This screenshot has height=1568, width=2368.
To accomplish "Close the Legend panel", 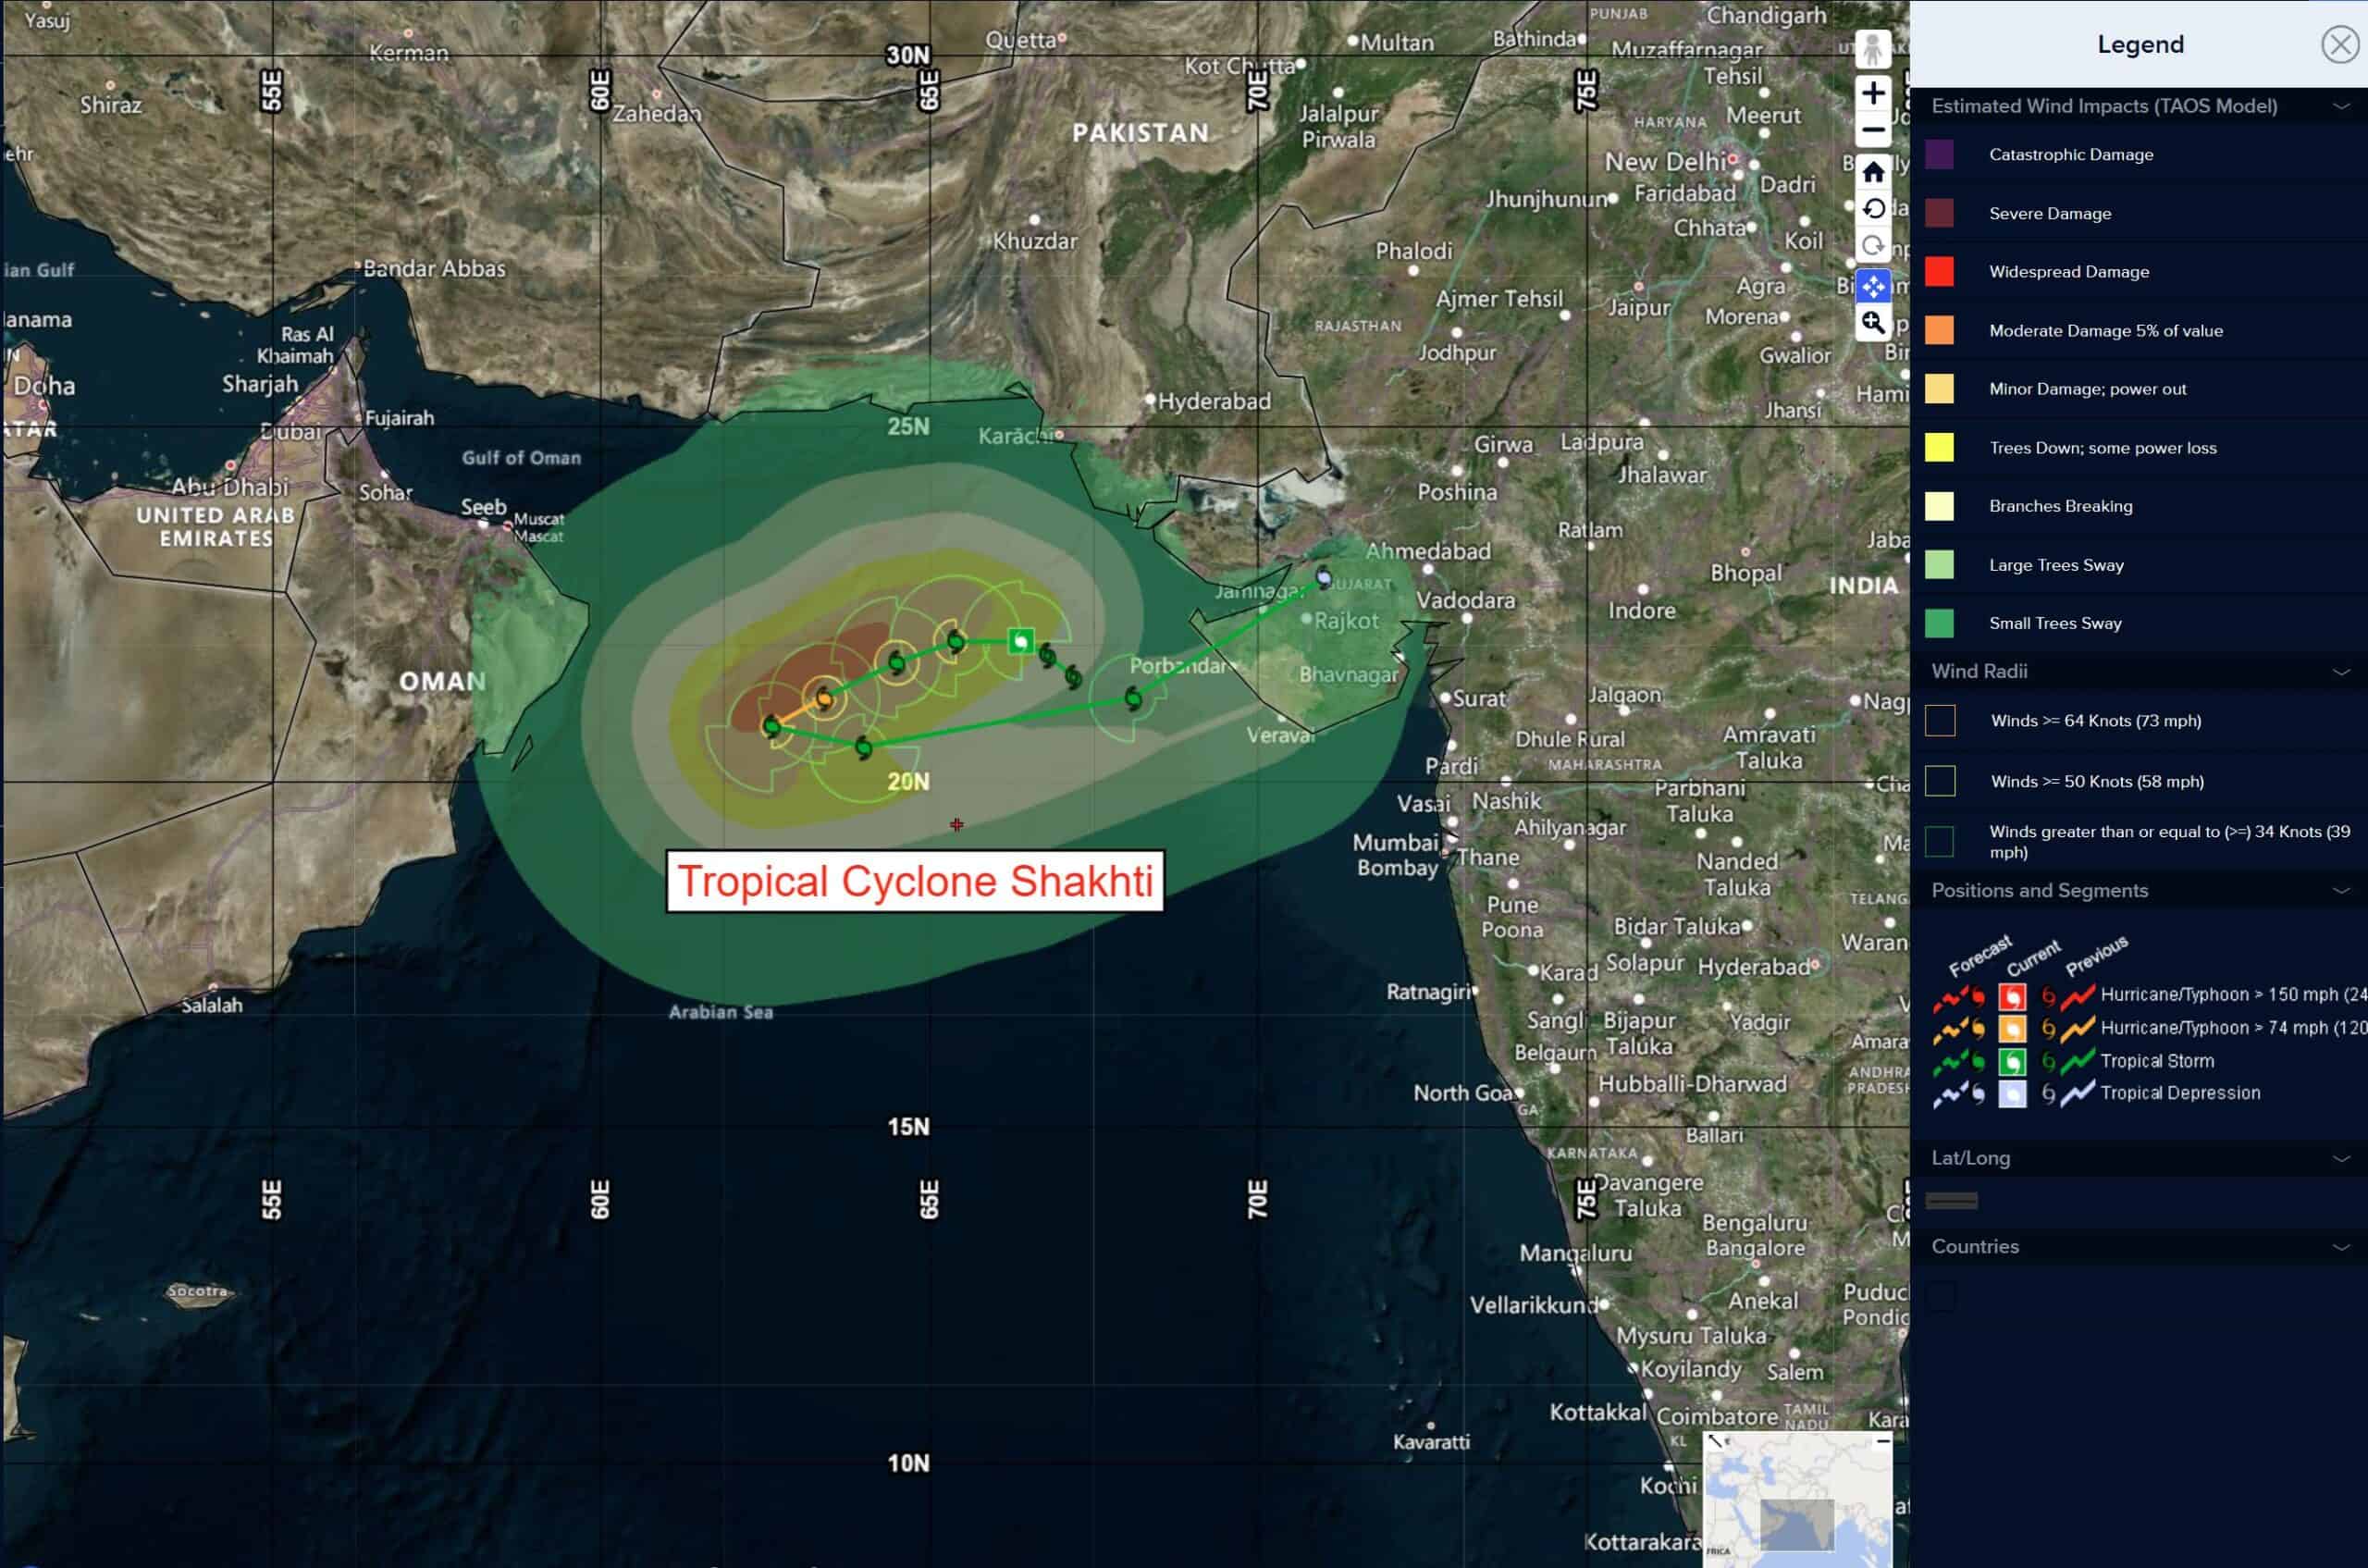I will pyautogui.click(x=2339, y=45).
